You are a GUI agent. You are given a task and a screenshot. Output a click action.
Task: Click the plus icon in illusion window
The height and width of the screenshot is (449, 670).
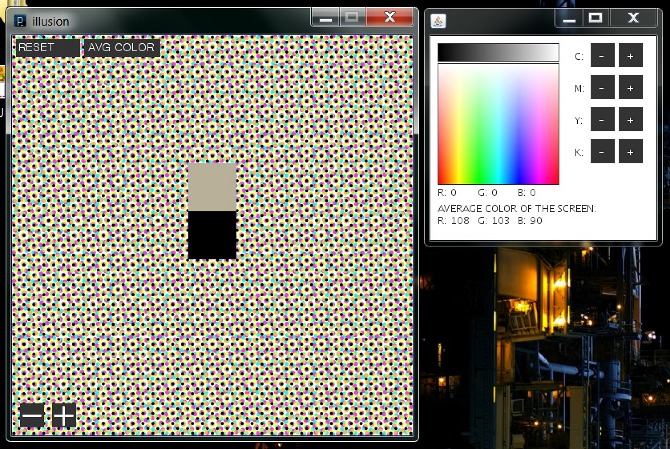pyautogui.click(x=63, y=415)
